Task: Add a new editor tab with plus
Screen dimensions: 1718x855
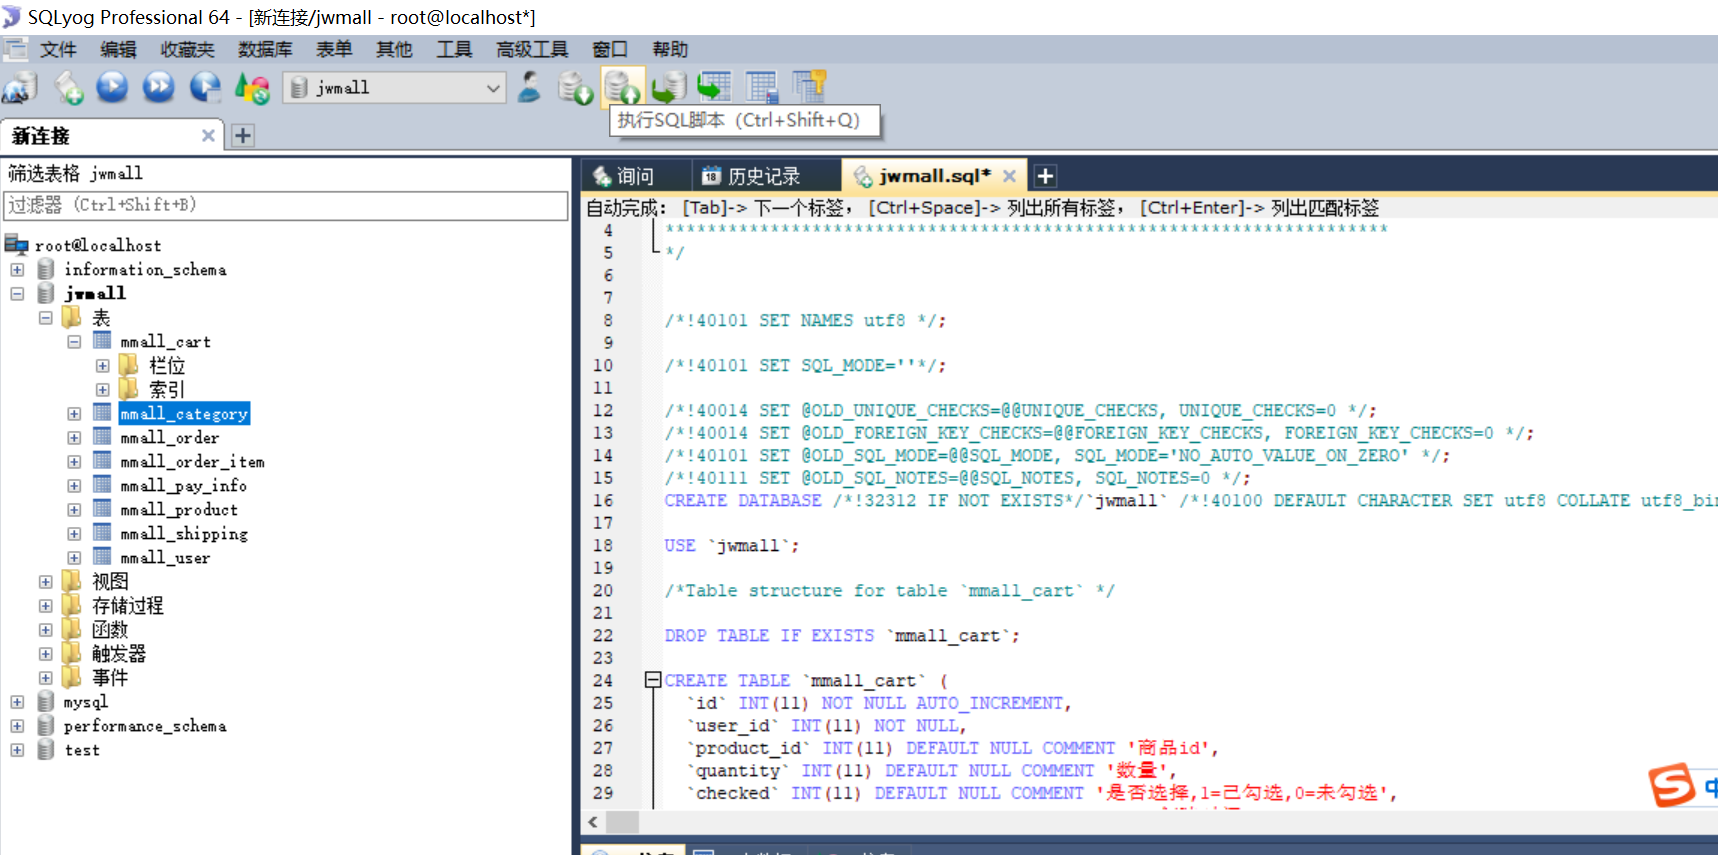Action: 1045,176
